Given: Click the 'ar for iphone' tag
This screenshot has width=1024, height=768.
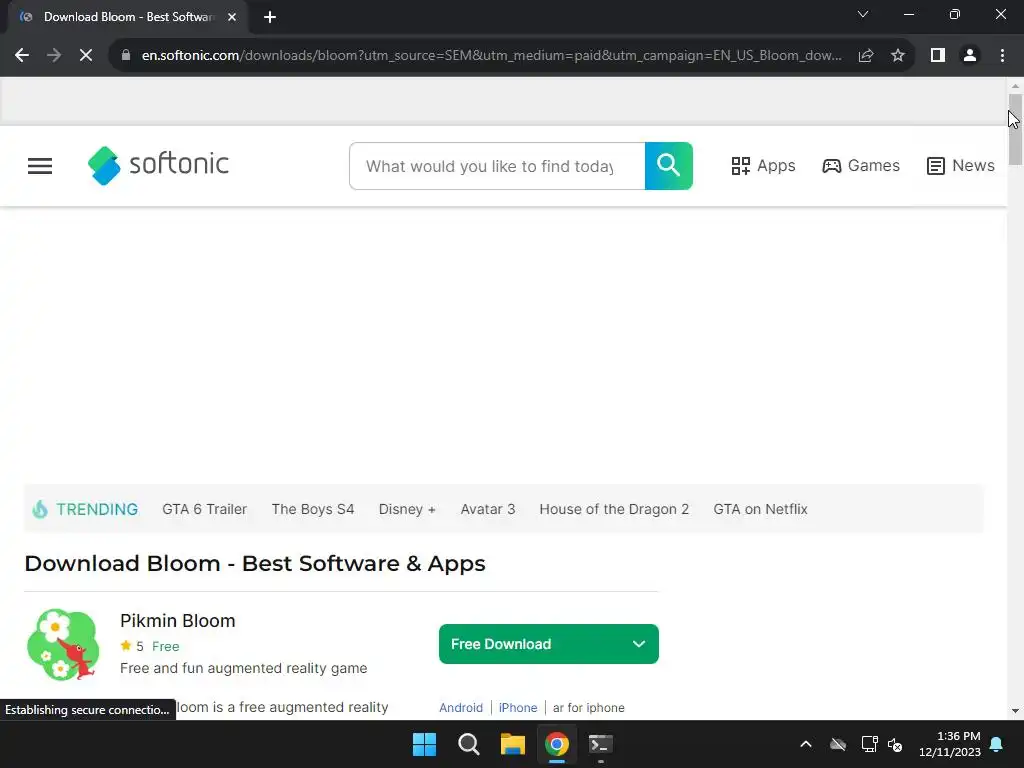Looking at the screenshot, I should [588, 708].
